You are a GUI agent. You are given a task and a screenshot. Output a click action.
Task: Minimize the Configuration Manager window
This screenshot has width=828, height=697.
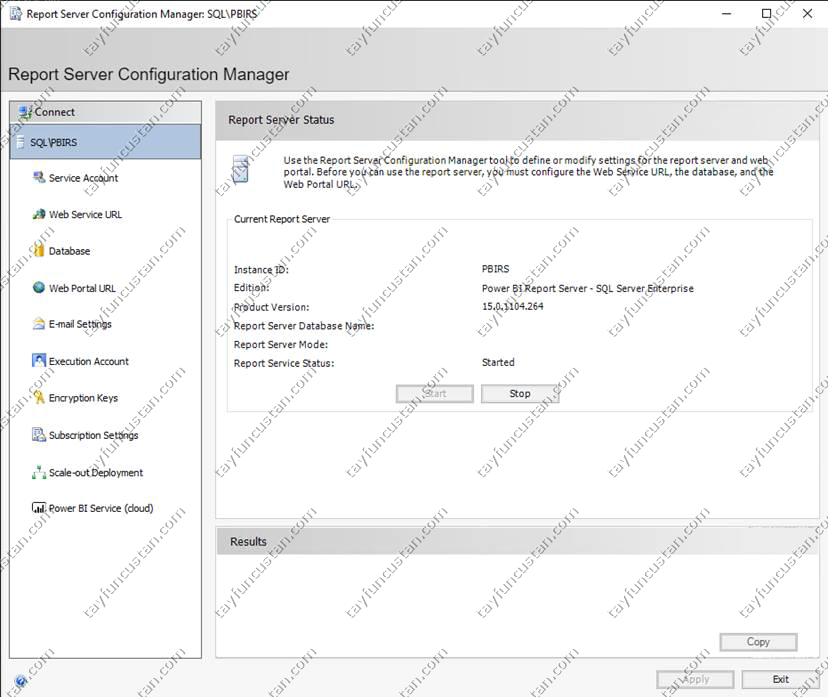(727, 14)
